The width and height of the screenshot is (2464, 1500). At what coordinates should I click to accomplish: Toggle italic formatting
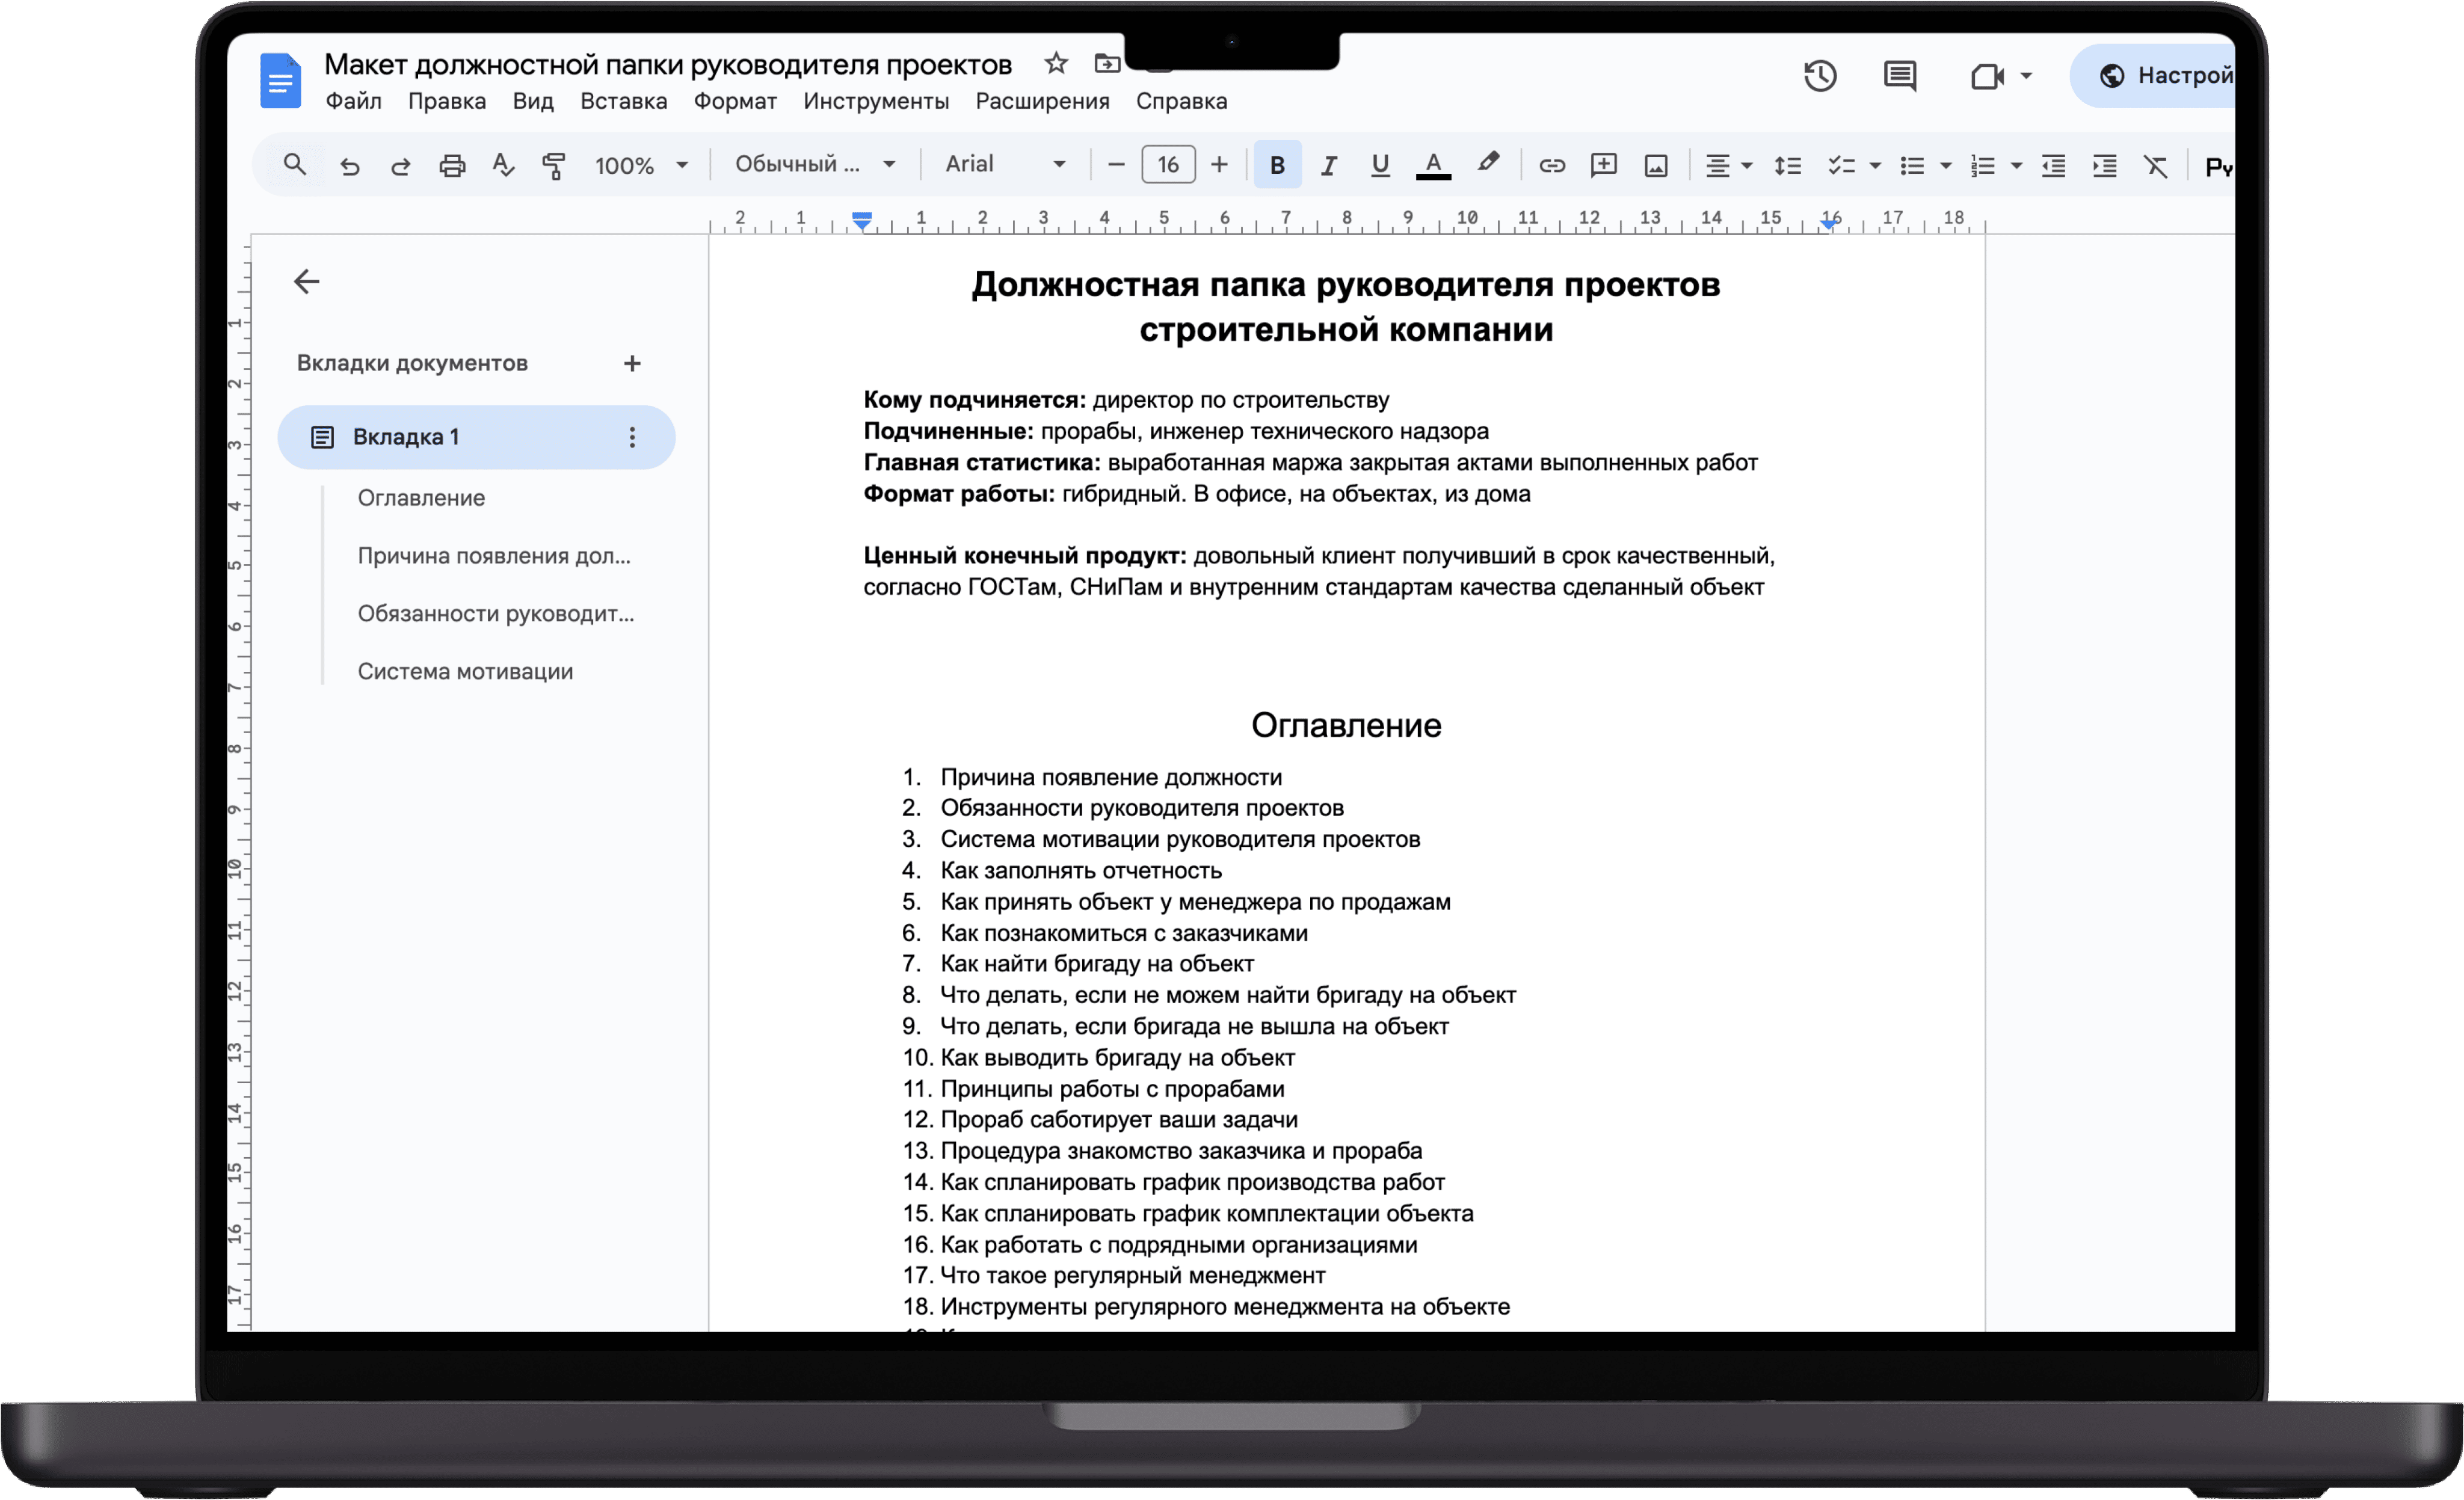pyautogui.click(x=1328, y=165)
